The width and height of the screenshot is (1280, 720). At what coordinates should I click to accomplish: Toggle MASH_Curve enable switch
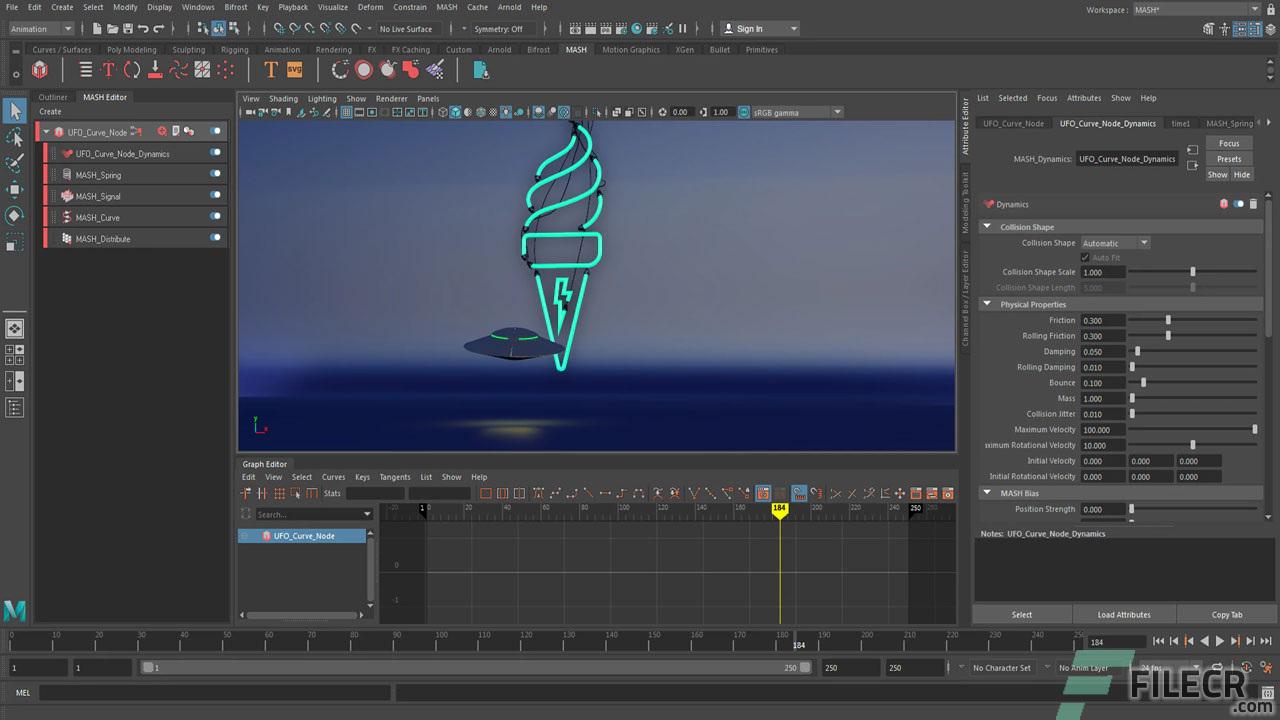(215, 216)
